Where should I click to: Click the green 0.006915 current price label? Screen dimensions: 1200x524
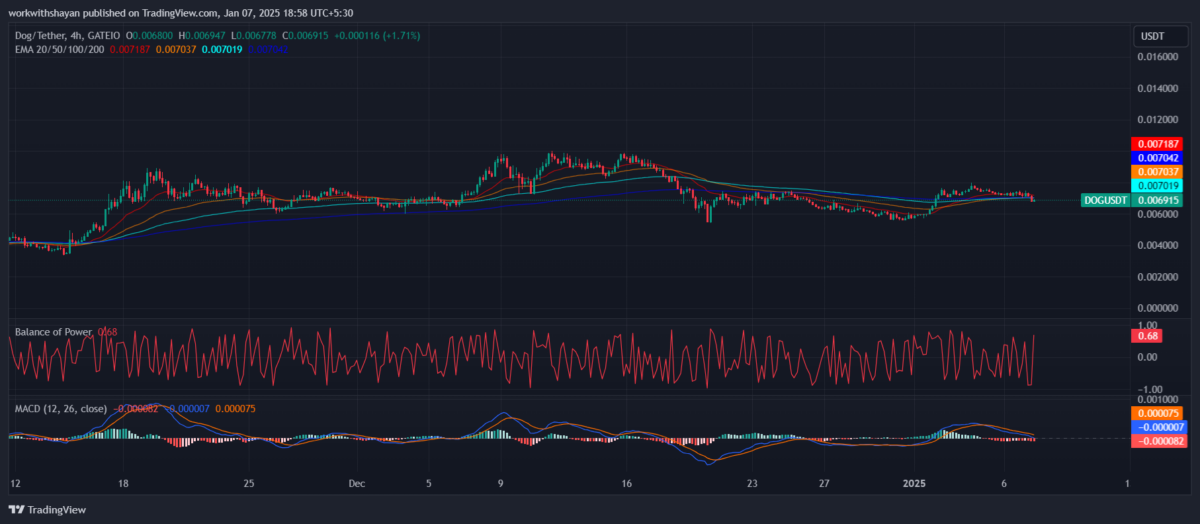[1156, 200]
